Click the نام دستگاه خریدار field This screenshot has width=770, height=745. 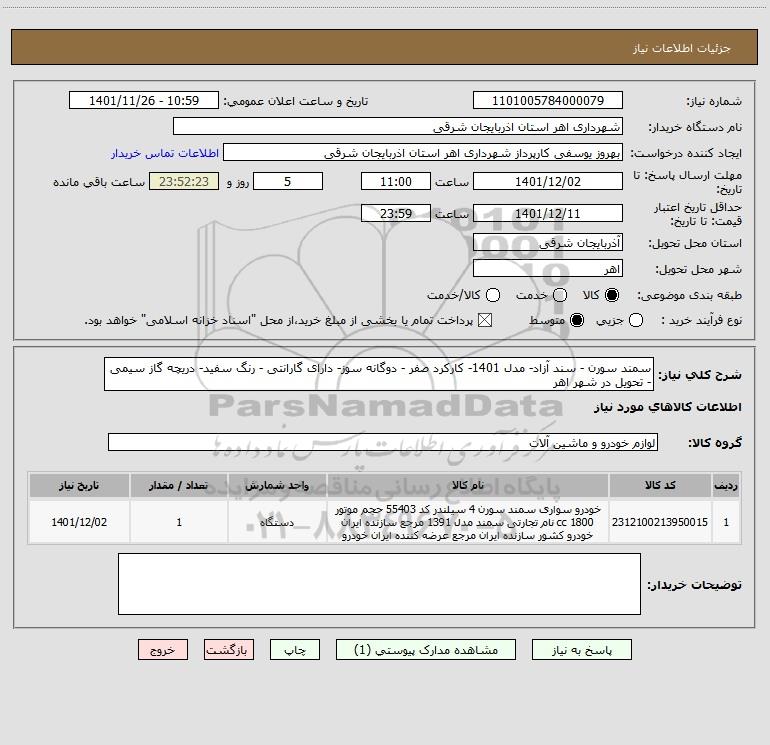pyautogui.click(x=398, y=127)
